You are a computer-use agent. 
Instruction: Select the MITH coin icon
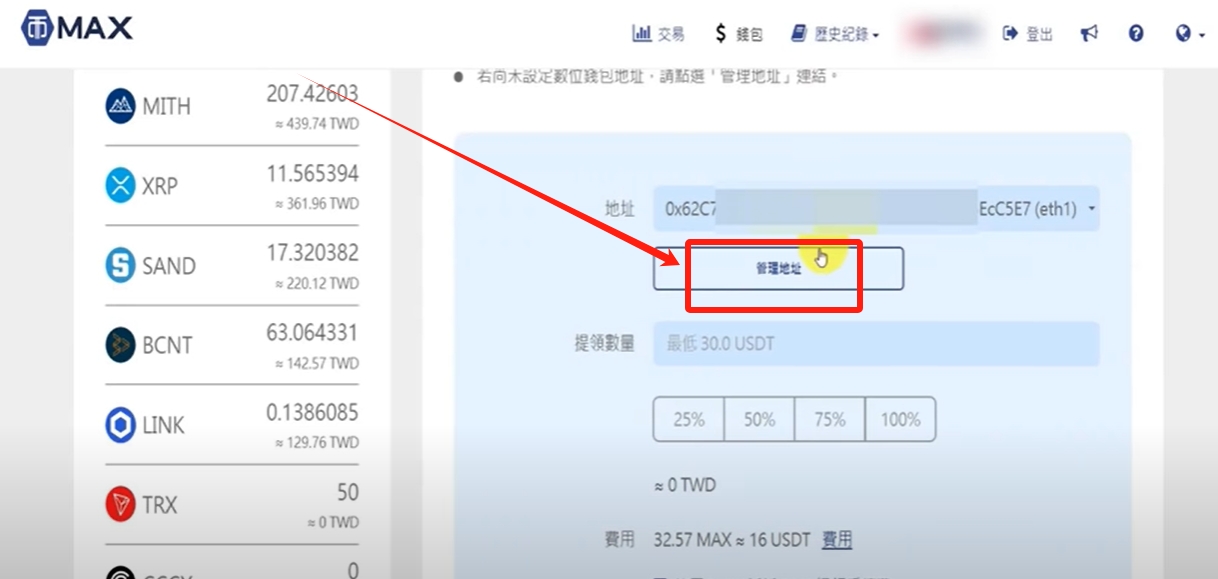coord(120,106)
